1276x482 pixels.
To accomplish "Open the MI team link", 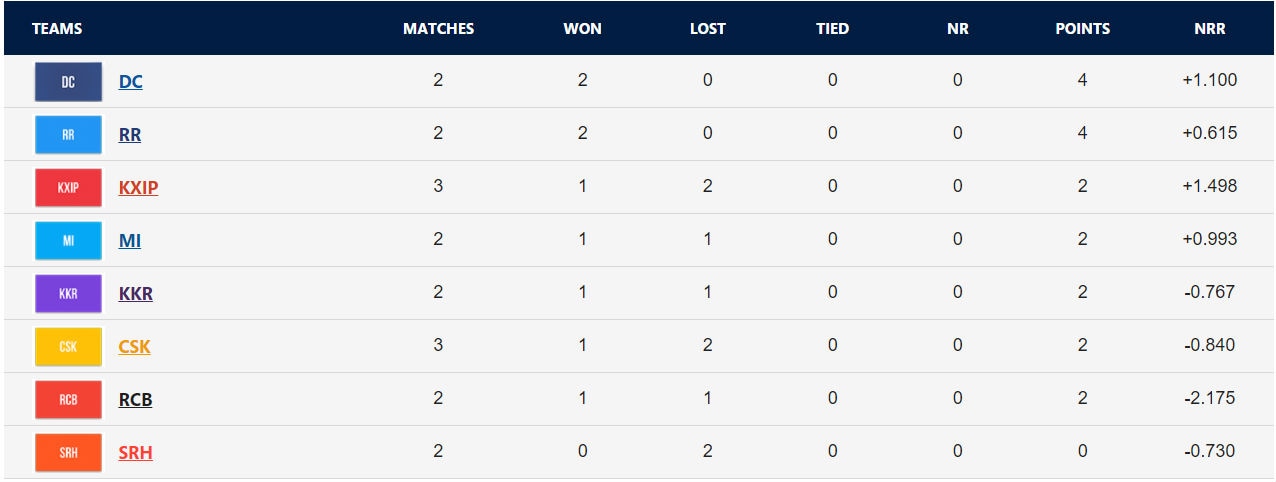I will [x=130, y=241].
